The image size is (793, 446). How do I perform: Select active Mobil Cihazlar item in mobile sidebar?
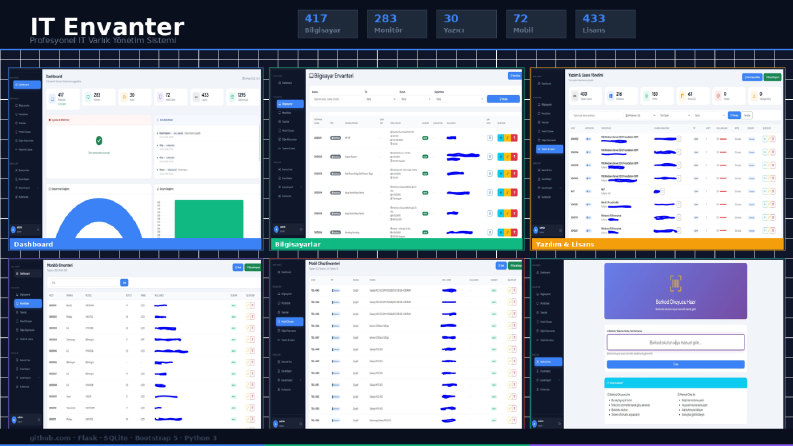(290, 322)
